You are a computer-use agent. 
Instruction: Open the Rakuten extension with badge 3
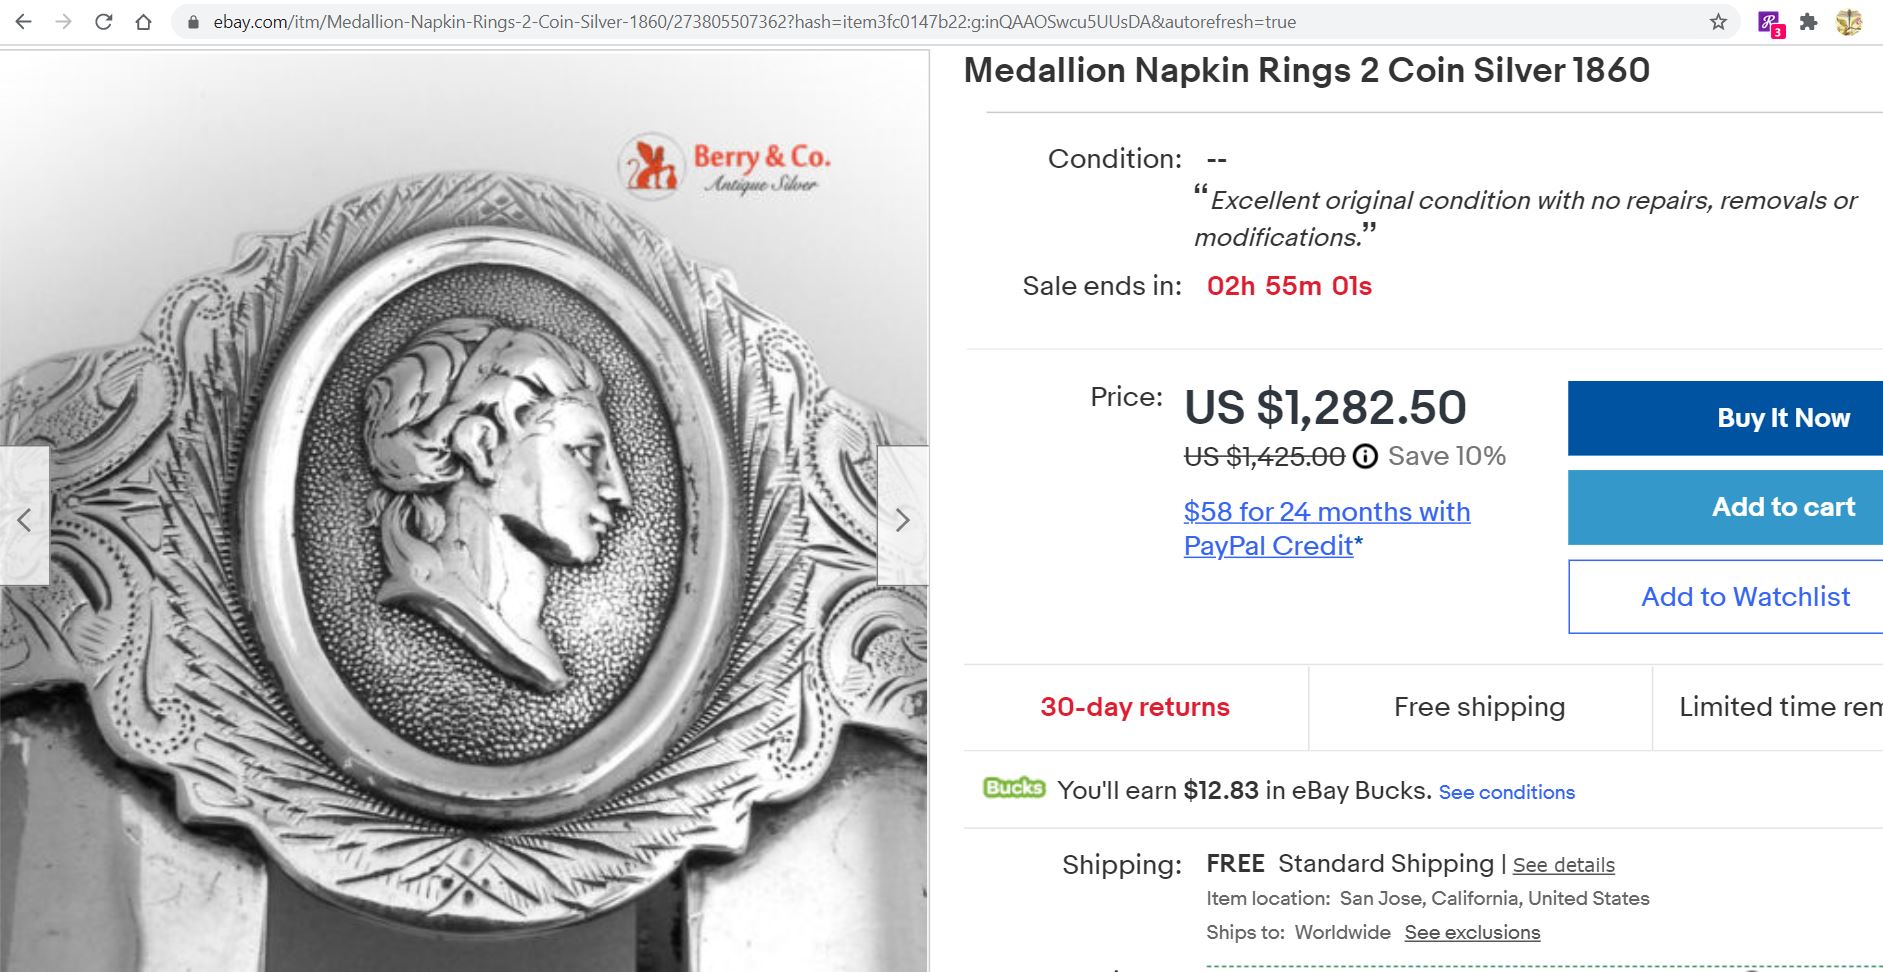1768,21
